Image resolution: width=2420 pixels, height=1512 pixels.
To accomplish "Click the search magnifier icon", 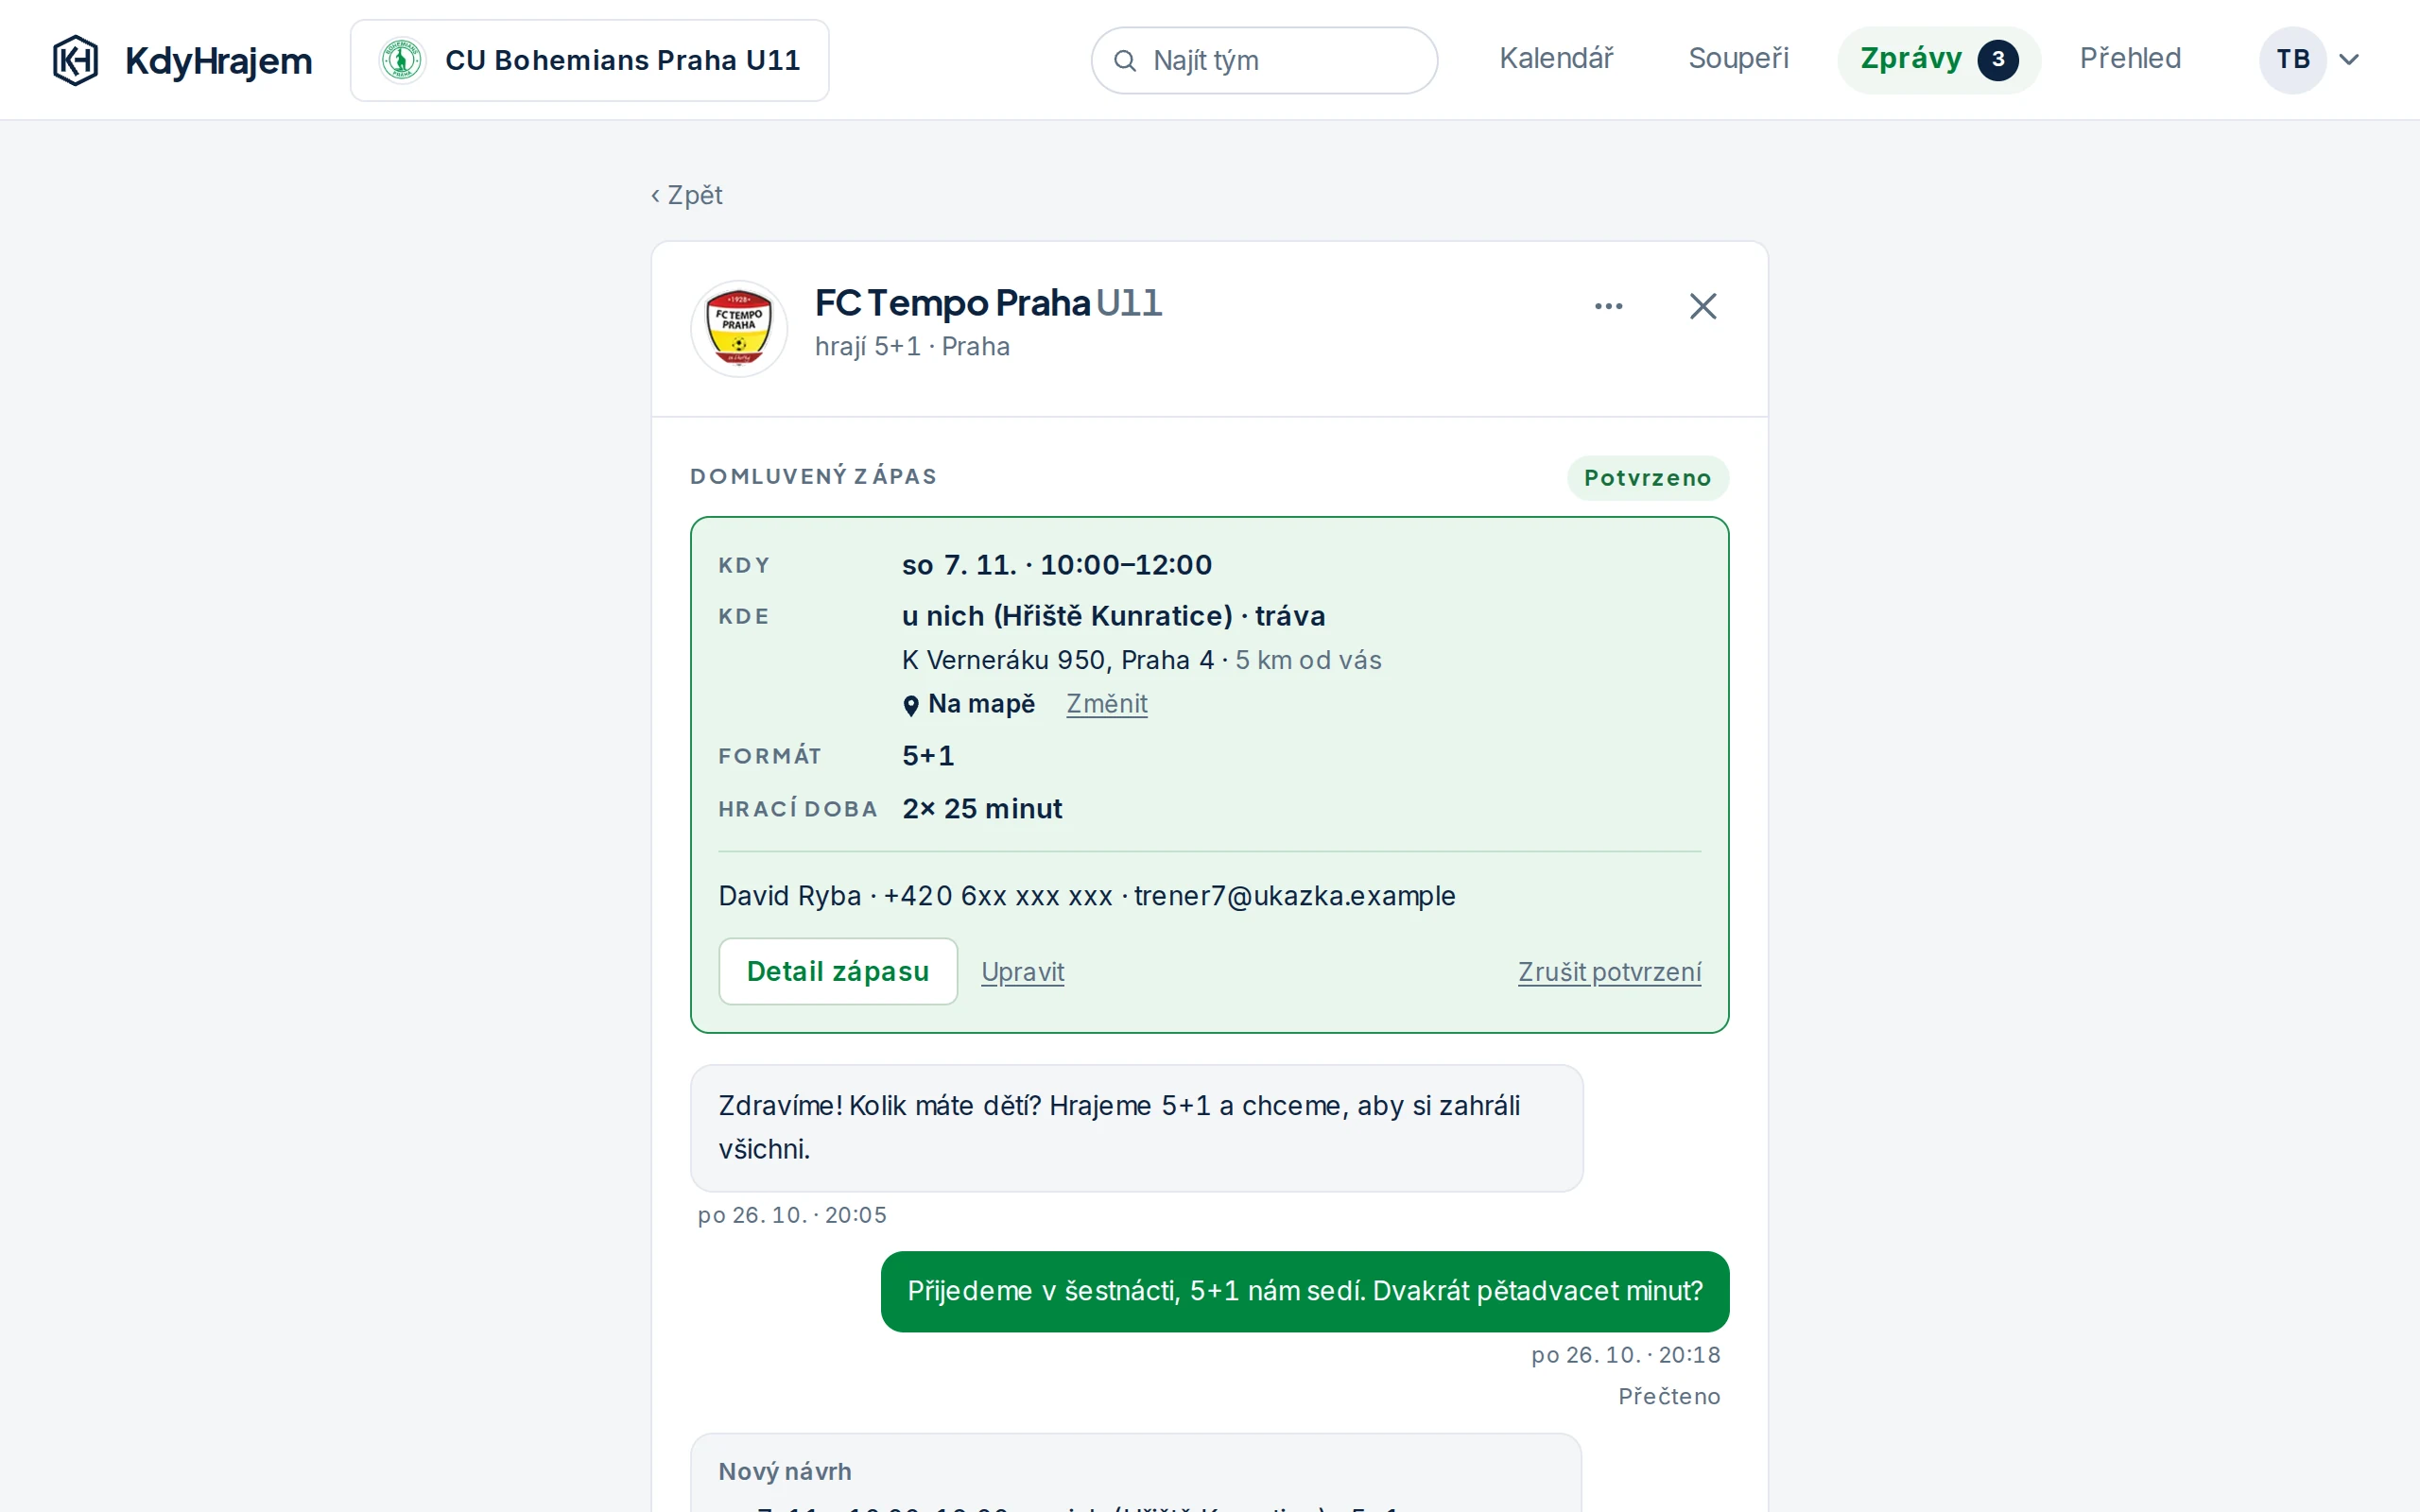I will coord(1124,61).
